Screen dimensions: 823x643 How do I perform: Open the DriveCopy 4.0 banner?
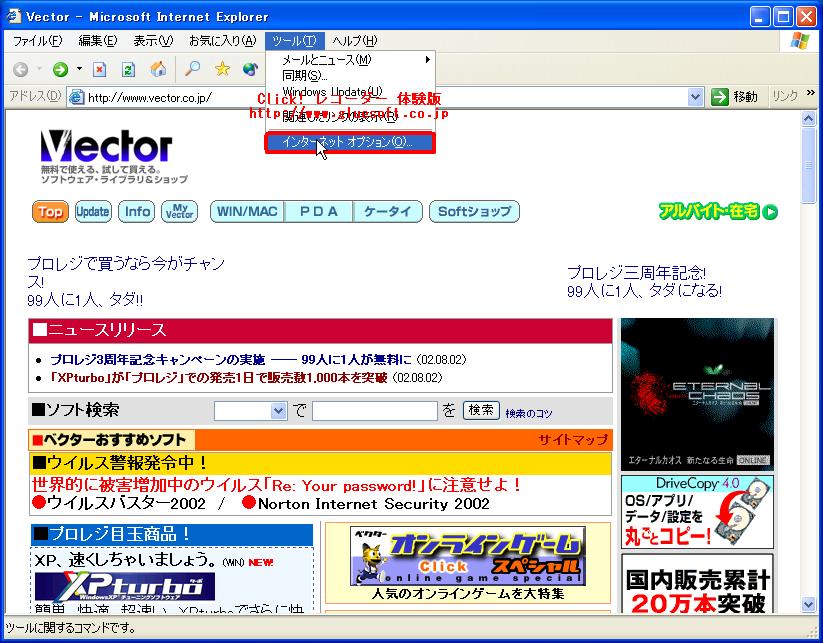coord(697,512)
